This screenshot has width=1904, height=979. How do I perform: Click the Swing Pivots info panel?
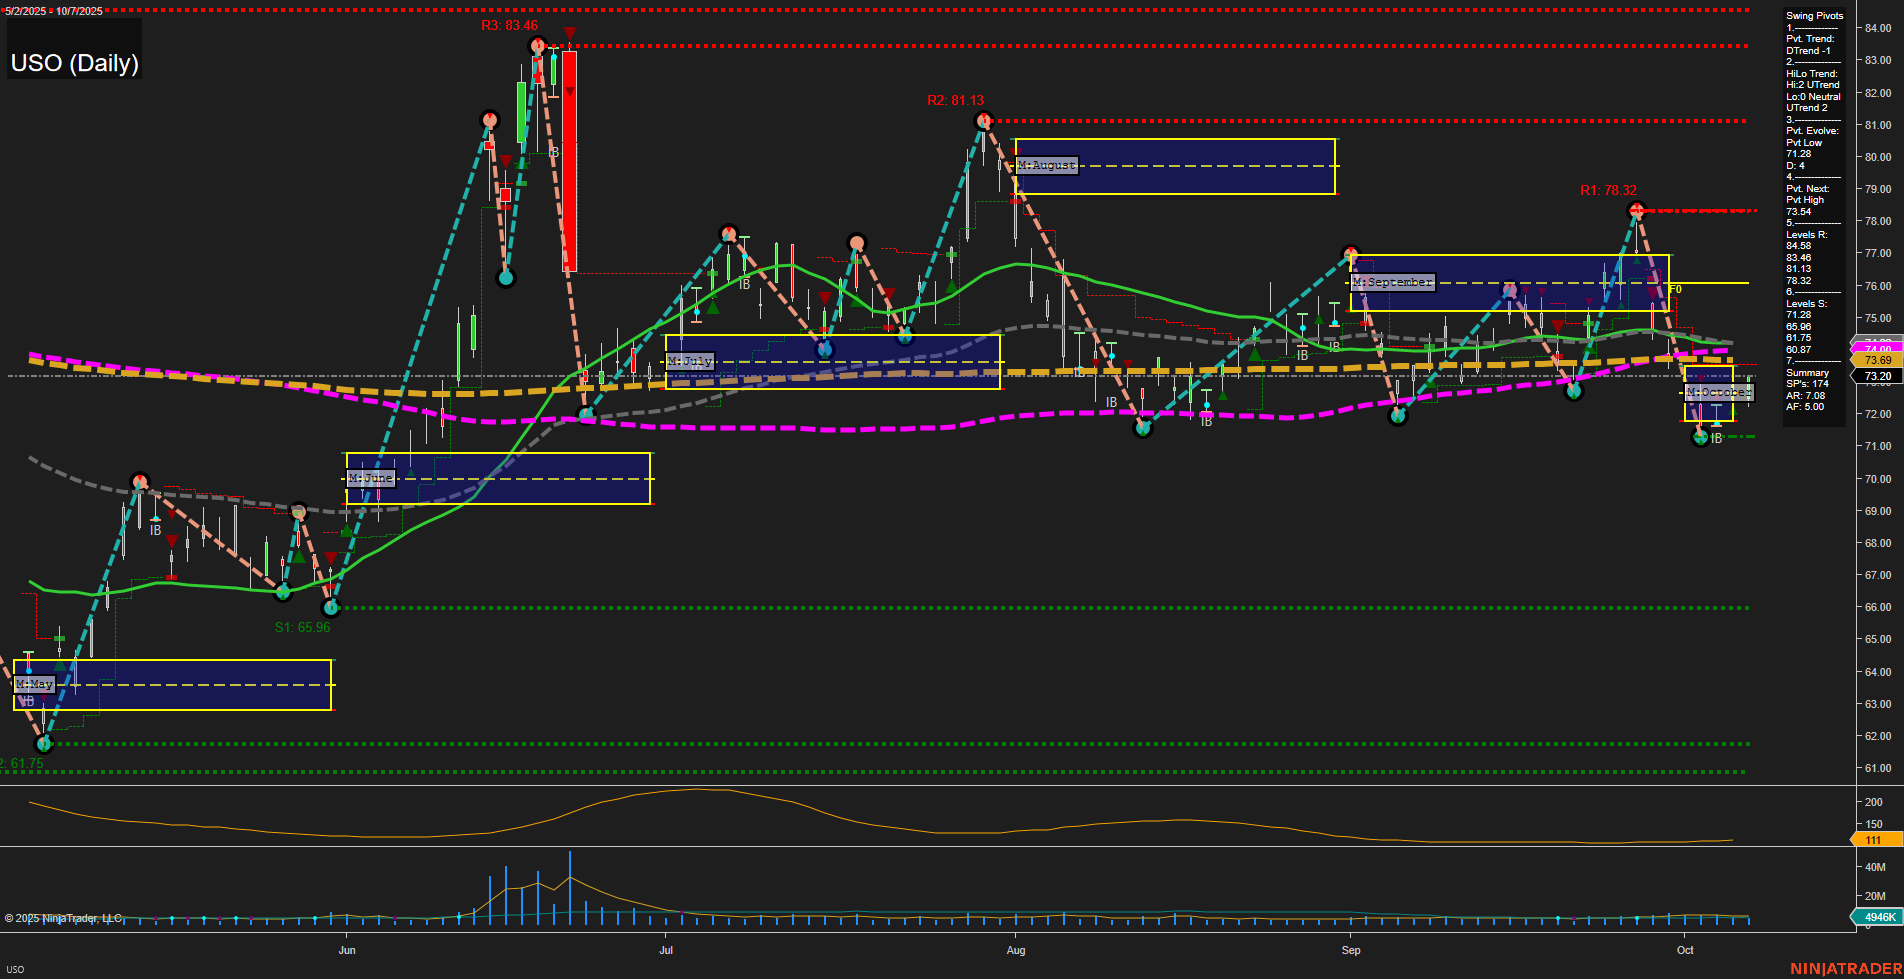1814,210
